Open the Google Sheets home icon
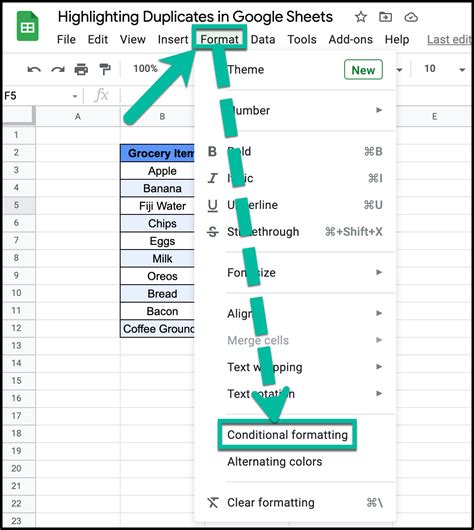Screen dimensions: 474x530 click(27, 26)
